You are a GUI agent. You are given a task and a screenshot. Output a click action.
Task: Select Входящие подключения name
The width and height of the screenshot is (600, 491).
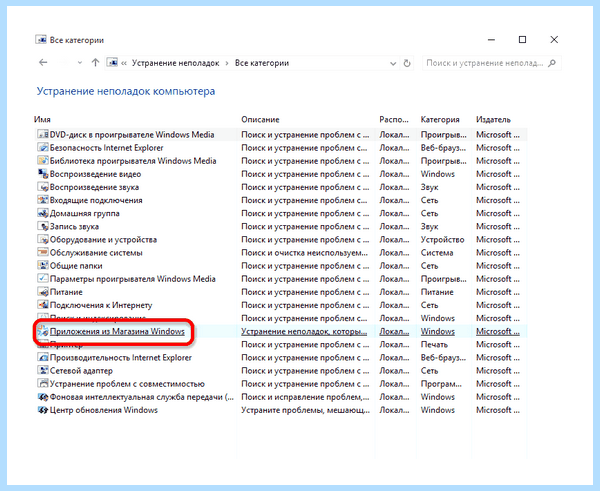[x=96, y=200]
